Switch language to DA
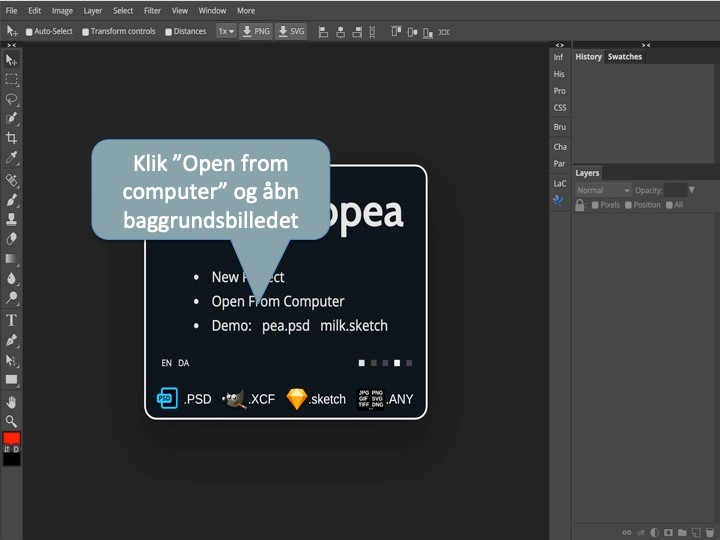Image resolution: width=720 pixels, height=540 pixels. coord(184,363)
